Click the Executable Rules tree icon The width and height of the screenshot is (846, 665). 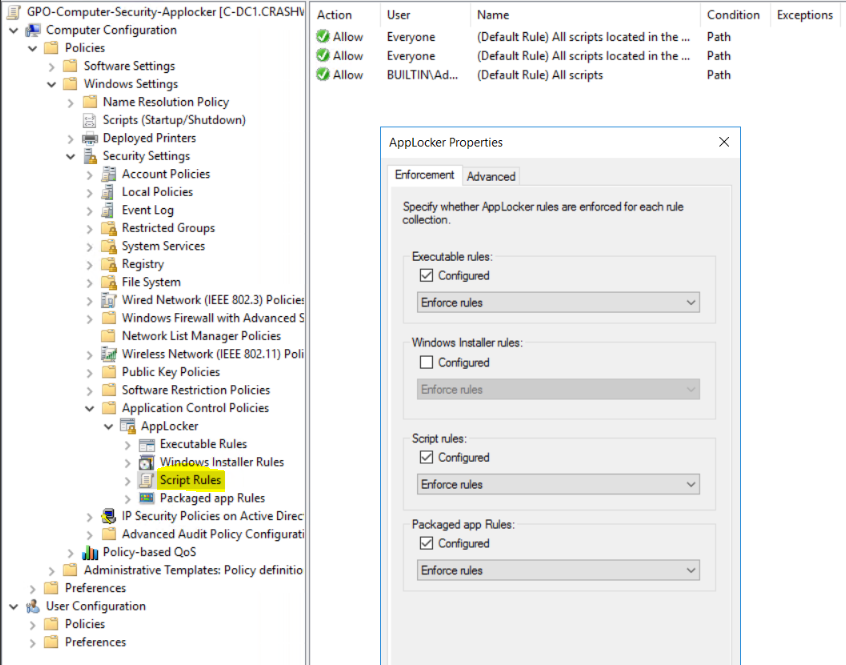(x=146, y=444)
